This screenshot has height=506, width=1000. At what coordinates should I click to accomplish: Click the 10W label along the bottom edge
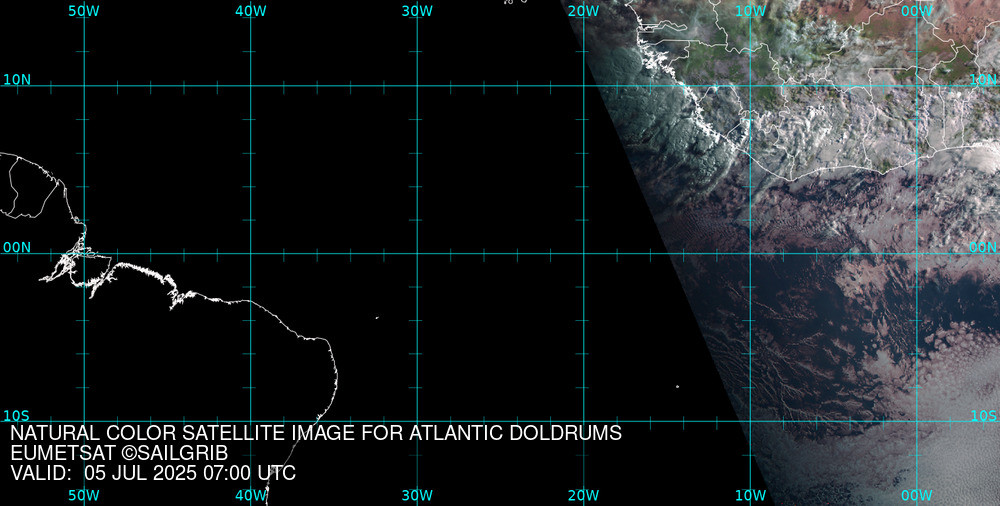click(751, 495)
